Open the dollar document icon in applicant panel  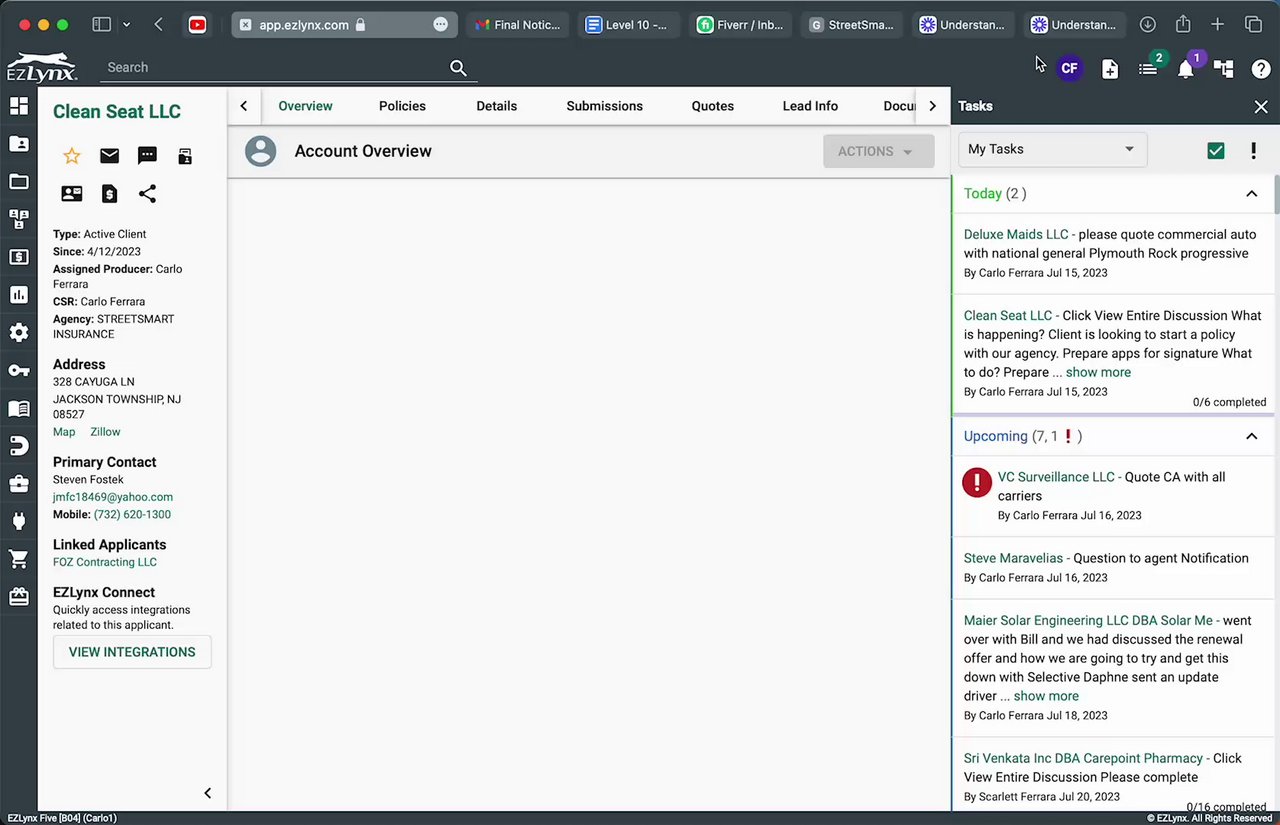[x=109, y=194]
